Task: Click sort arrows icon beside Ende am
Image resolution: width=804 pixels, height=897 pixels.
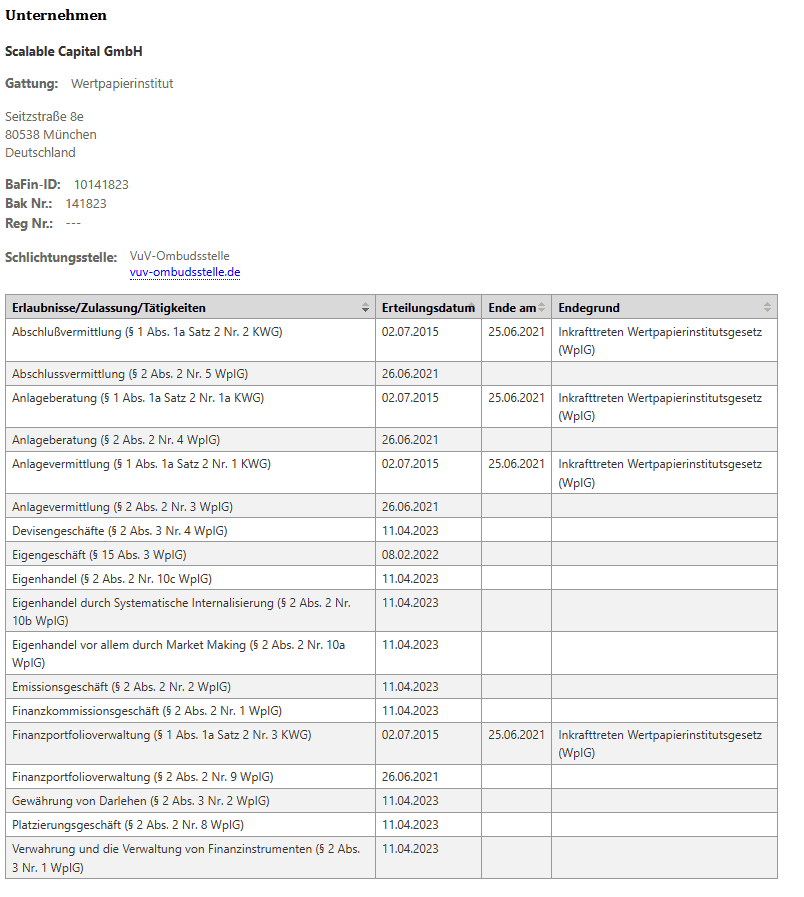Action: click(x=543, y=308)
